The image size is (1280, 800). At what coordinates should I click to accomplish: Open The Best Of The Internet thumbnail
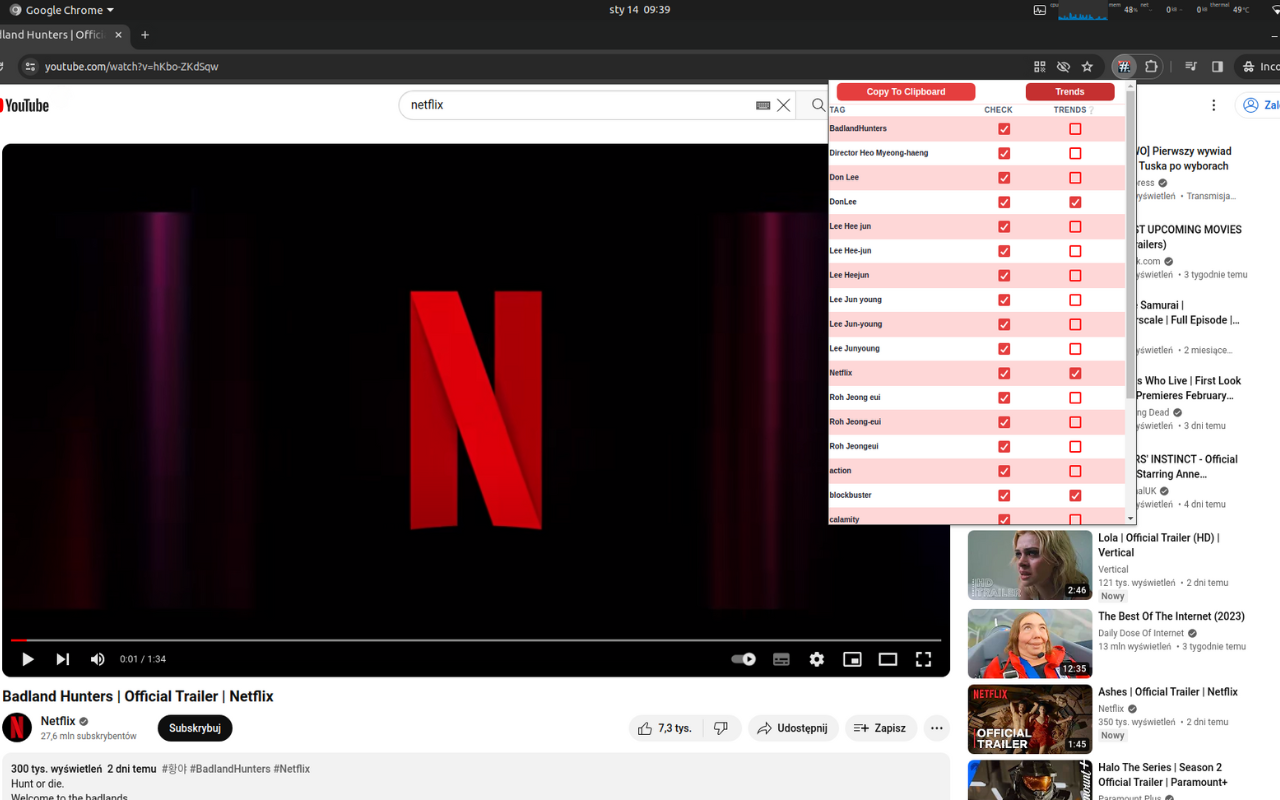click(x=1030, y=643)
